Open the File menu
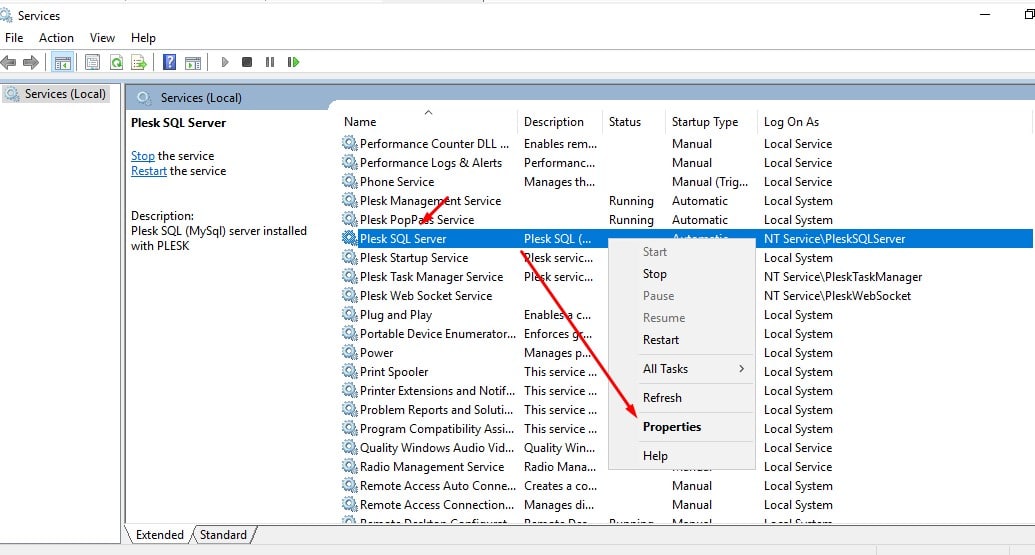Screen dimensions: 1035x555 14,38
